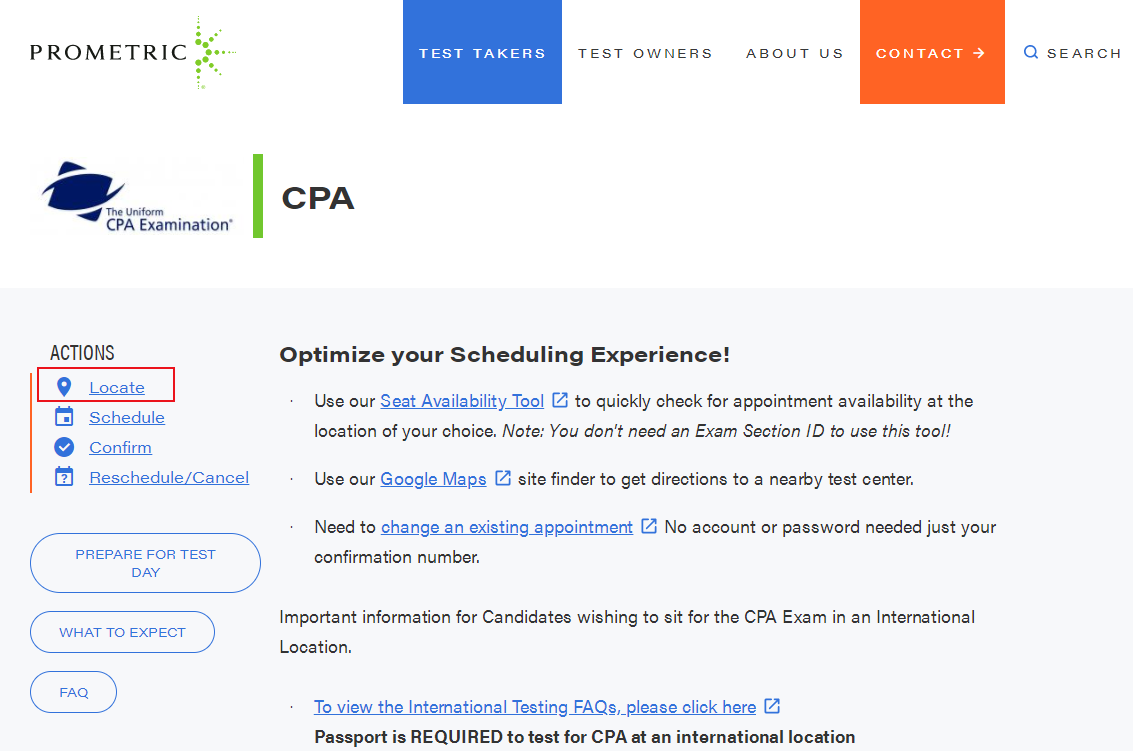
Task: Click the Locate map pin icon
Action: coord(64,387)
